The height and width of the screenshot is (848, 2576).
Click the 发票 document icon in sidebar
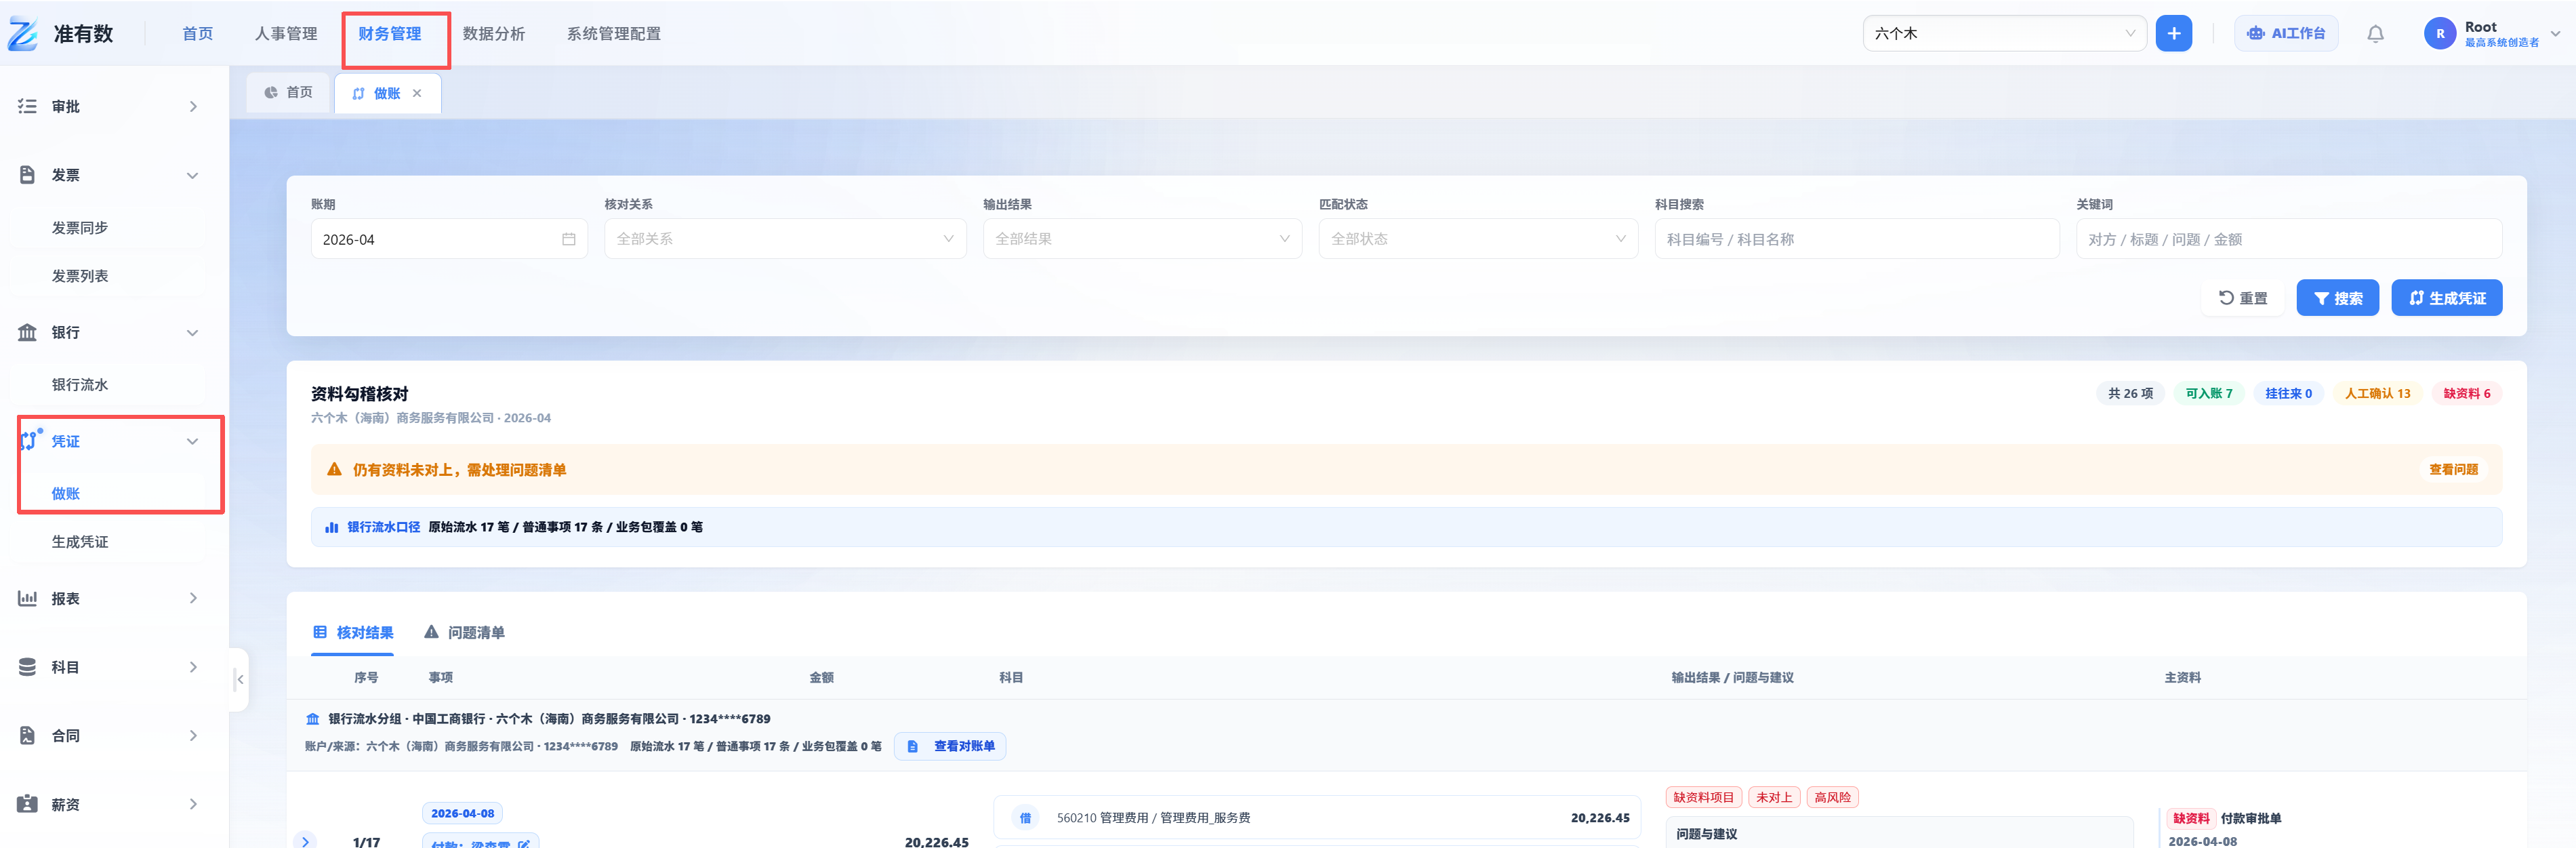click(27, 175)
